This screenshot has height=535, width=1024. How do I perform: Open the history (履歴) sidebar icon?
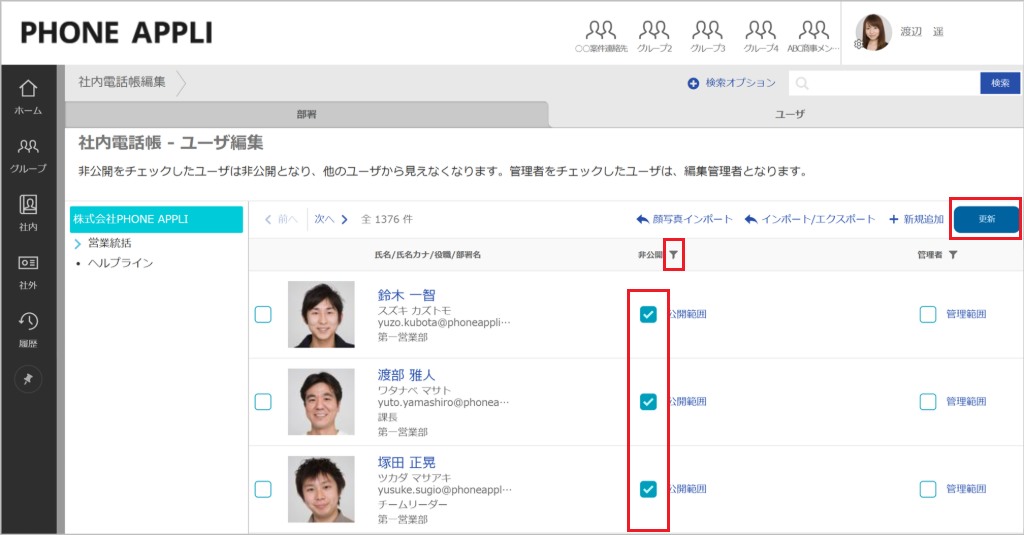[29, 327]
